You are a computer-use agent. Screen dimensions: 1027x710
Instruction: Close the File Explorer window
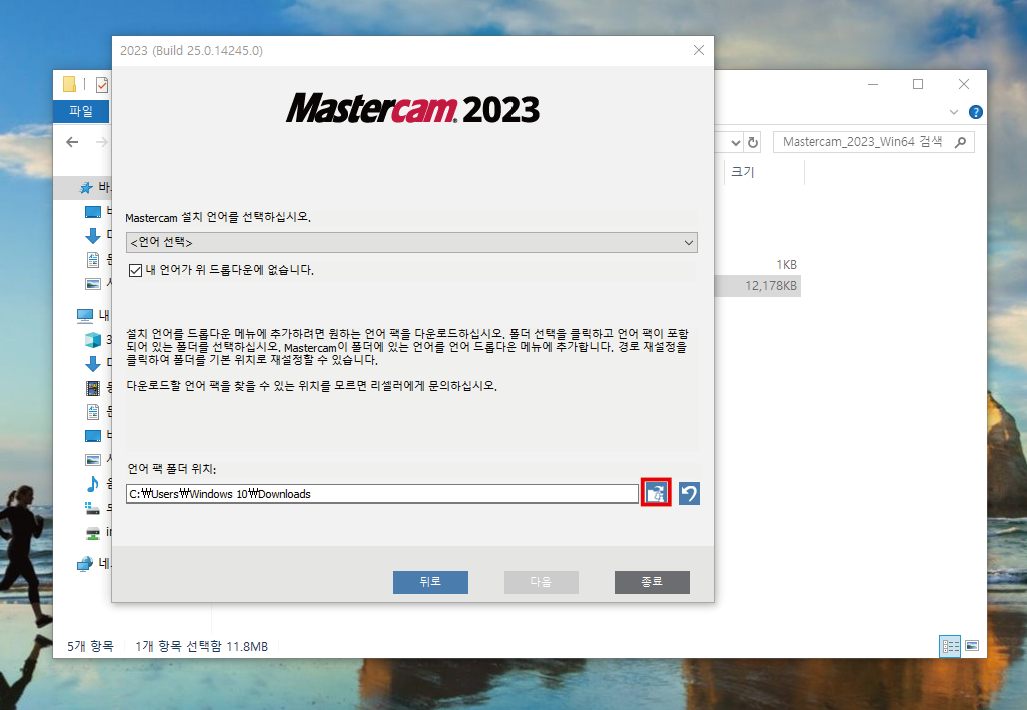963,84
